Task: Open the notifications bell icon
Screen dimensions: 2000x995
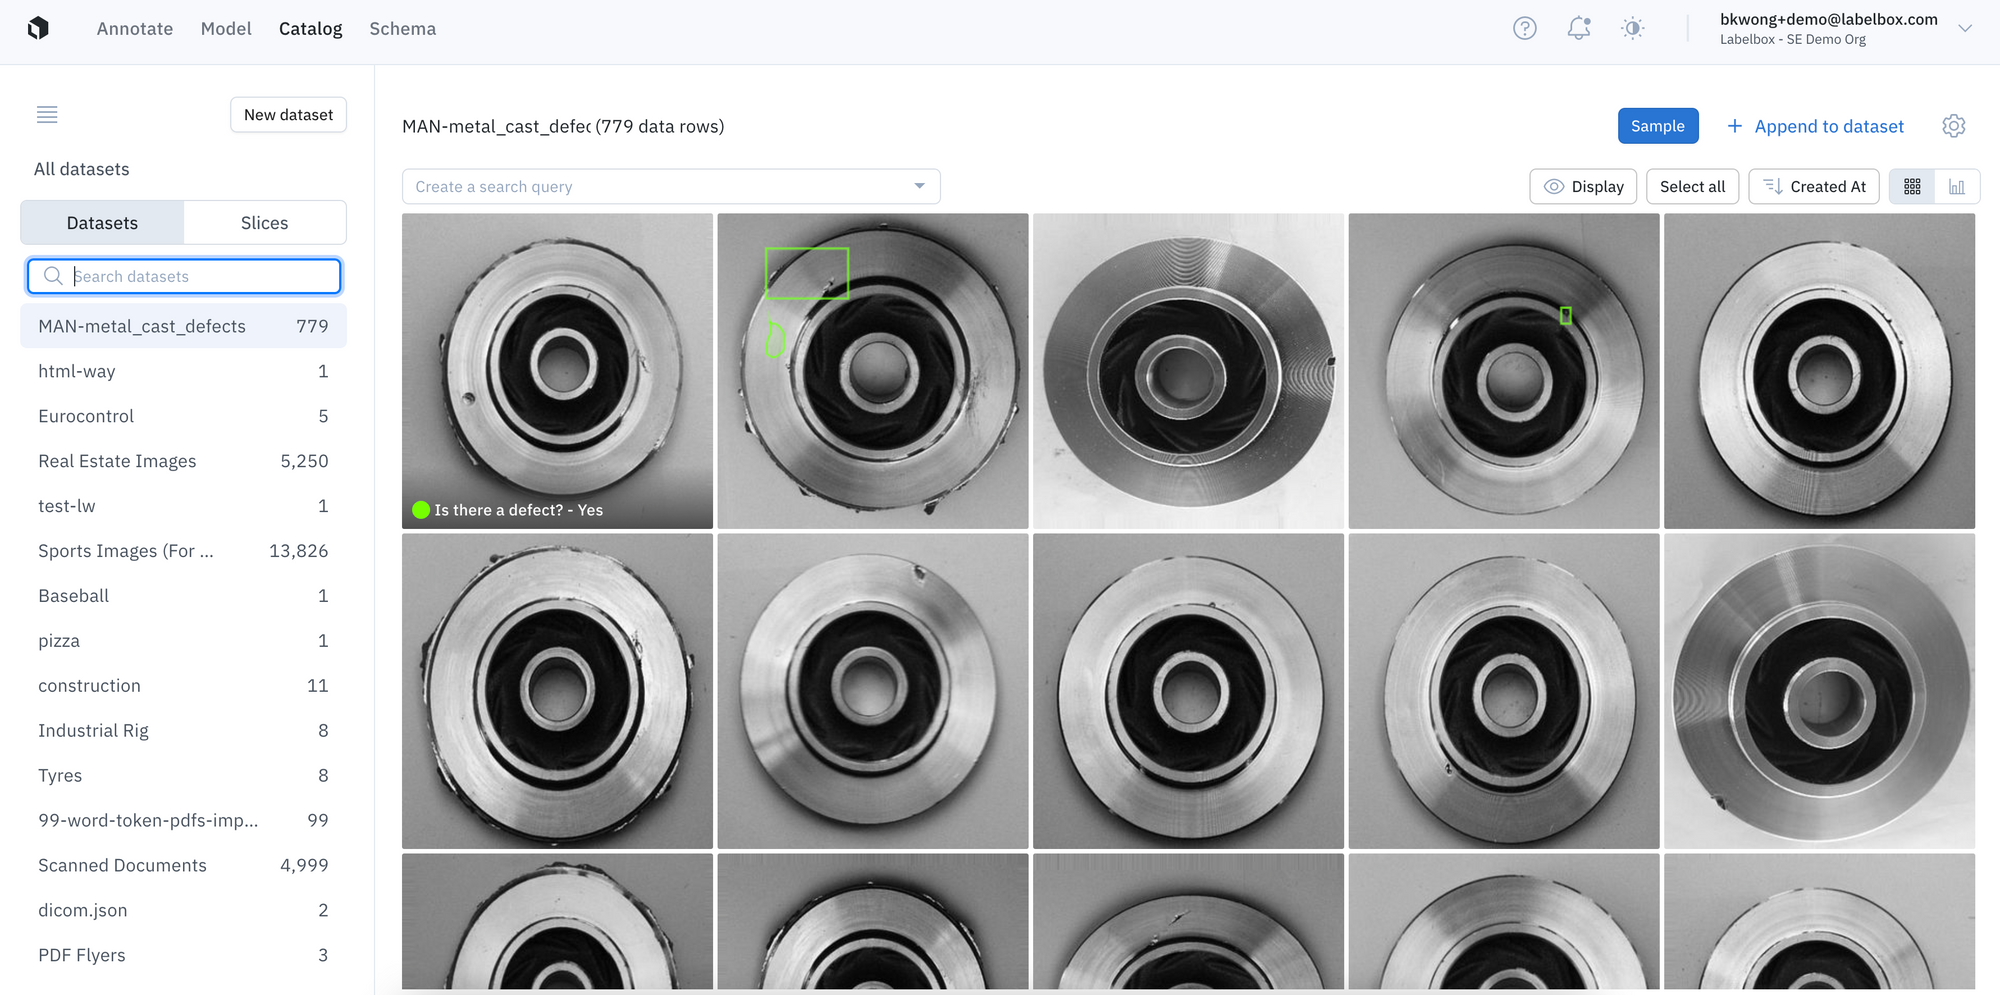Action: point(1579,28)
